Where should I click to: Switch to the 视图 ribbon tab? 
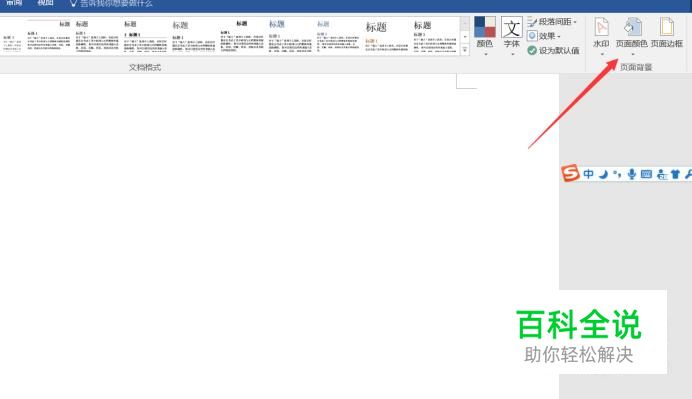click(x=45, y=3)
